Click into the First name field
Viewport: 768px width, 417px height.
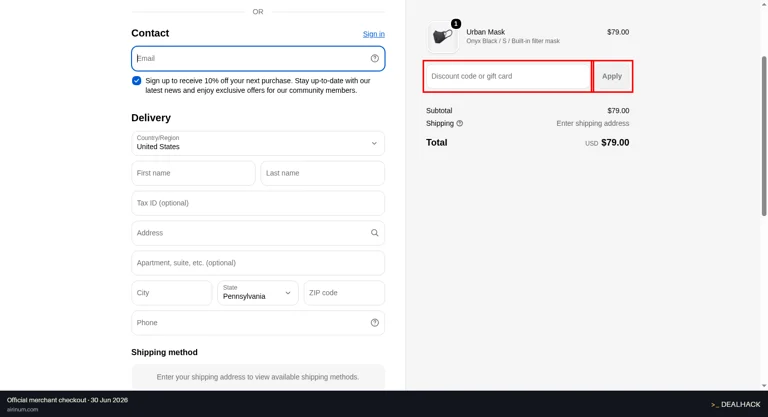click(193, 173)
